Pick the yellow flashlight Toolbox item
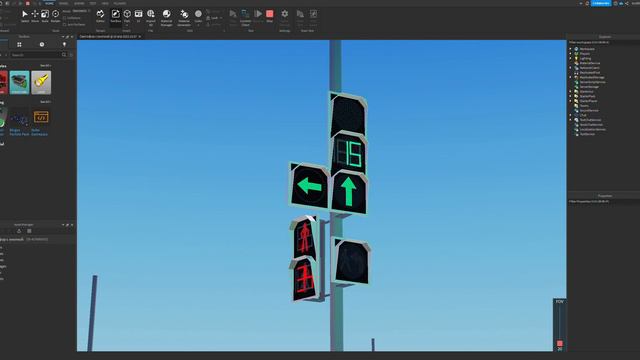Screen dimensions: 640x360 [x=41, y=82]
